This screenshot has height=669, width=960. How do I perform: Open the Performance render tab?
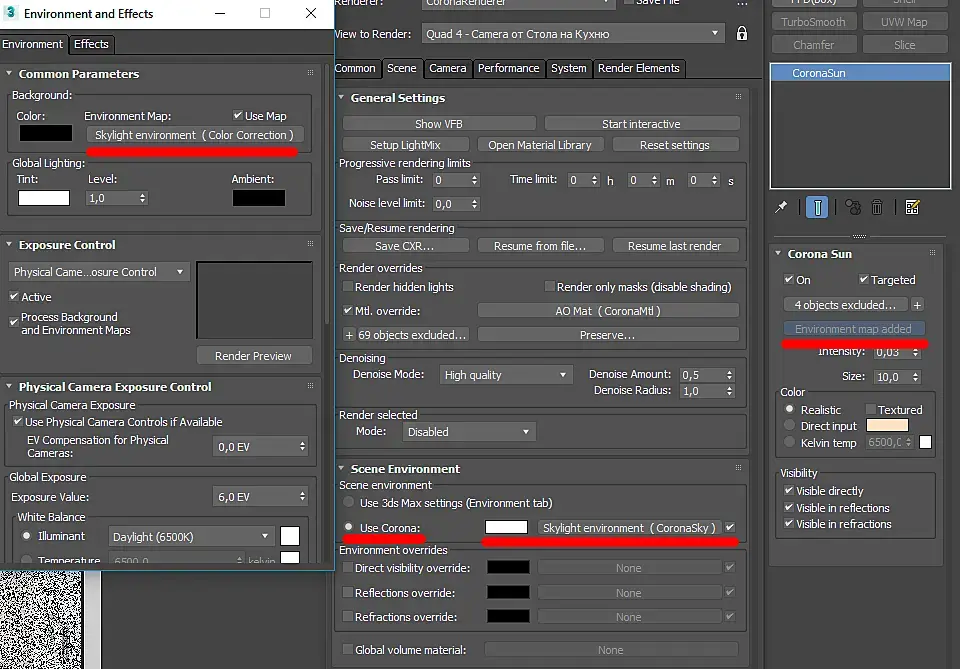[x=508, y=68]
